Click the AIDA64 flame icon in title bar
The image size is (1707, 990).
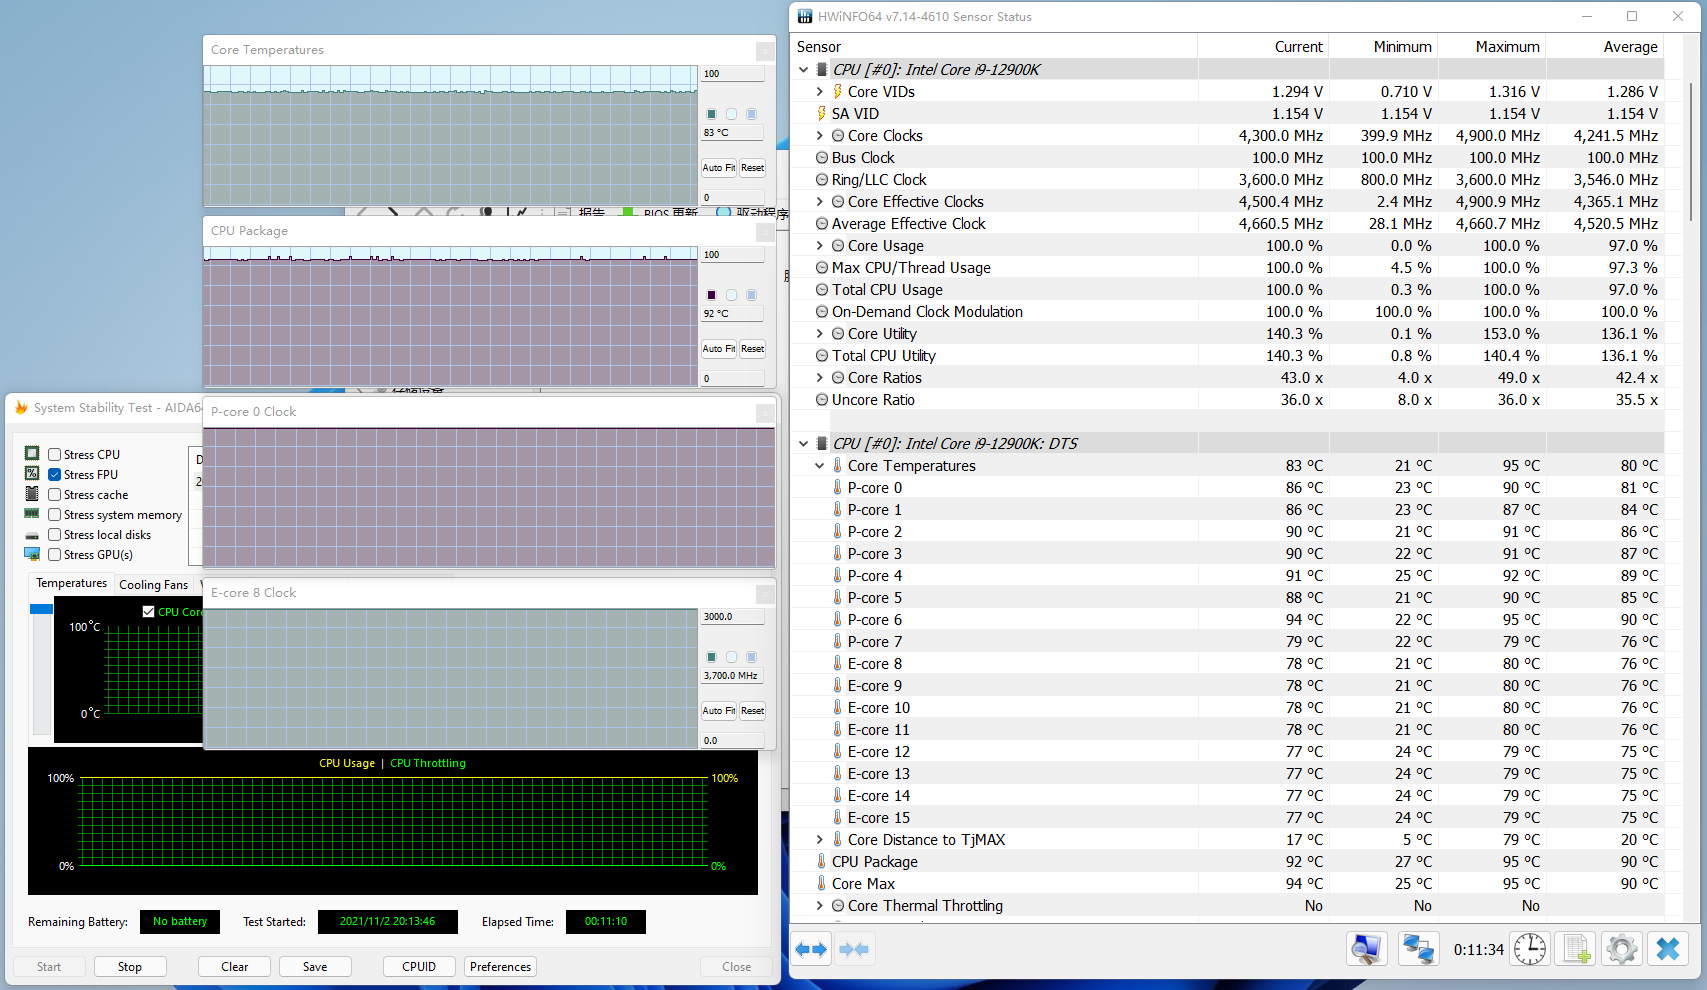click(21, 408)
